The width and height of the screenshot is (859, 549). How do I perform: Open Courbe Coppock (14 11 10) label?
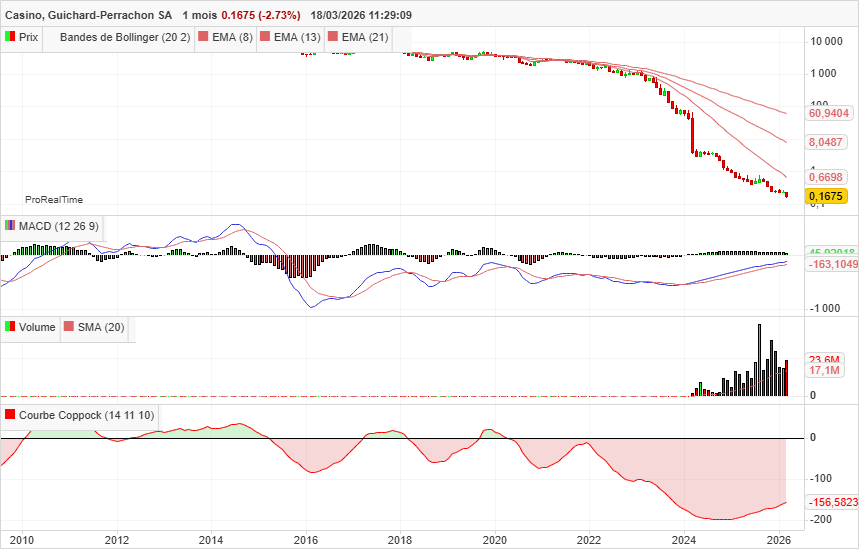(87, 415)
